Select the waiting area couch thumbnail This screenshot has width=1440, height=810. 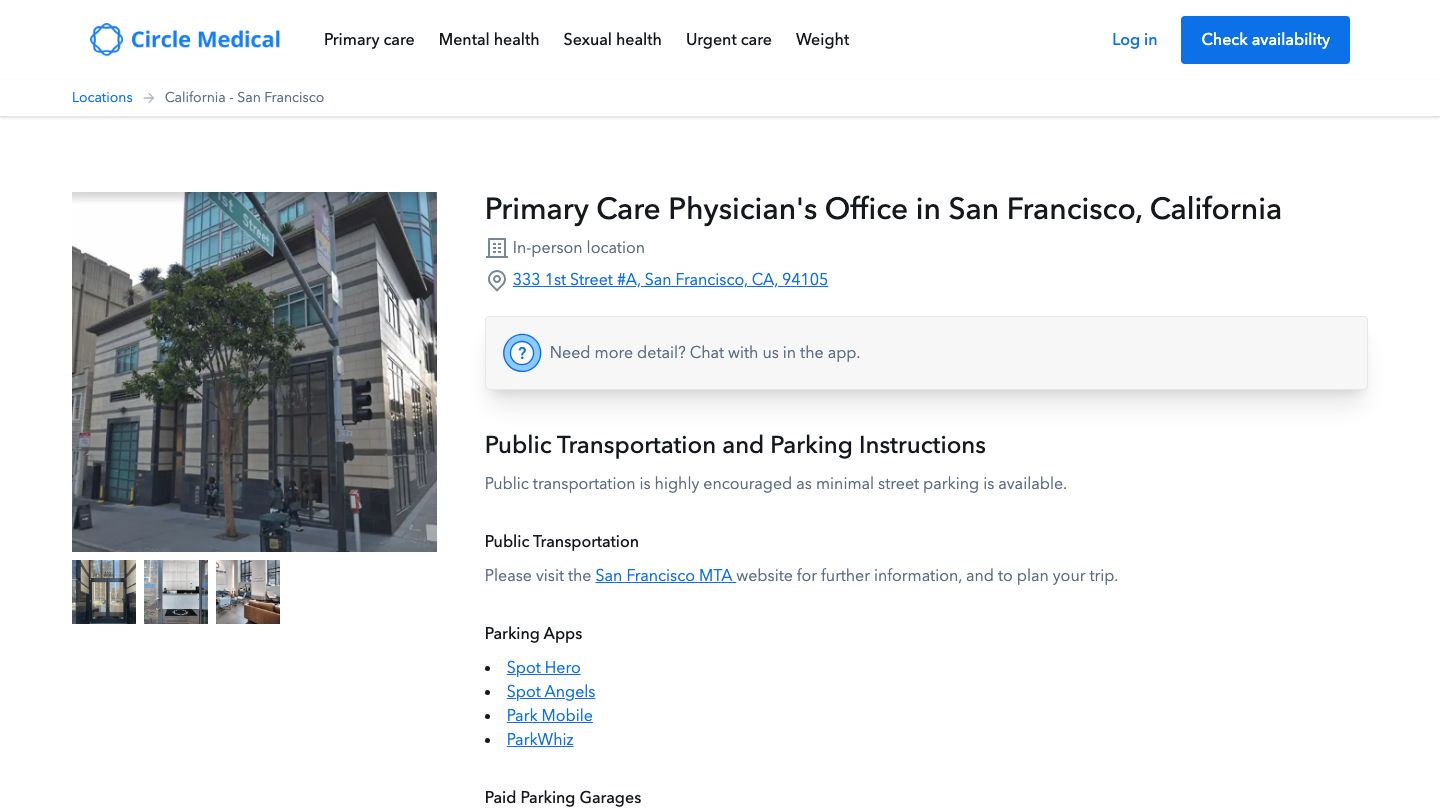tap(247, 591)
